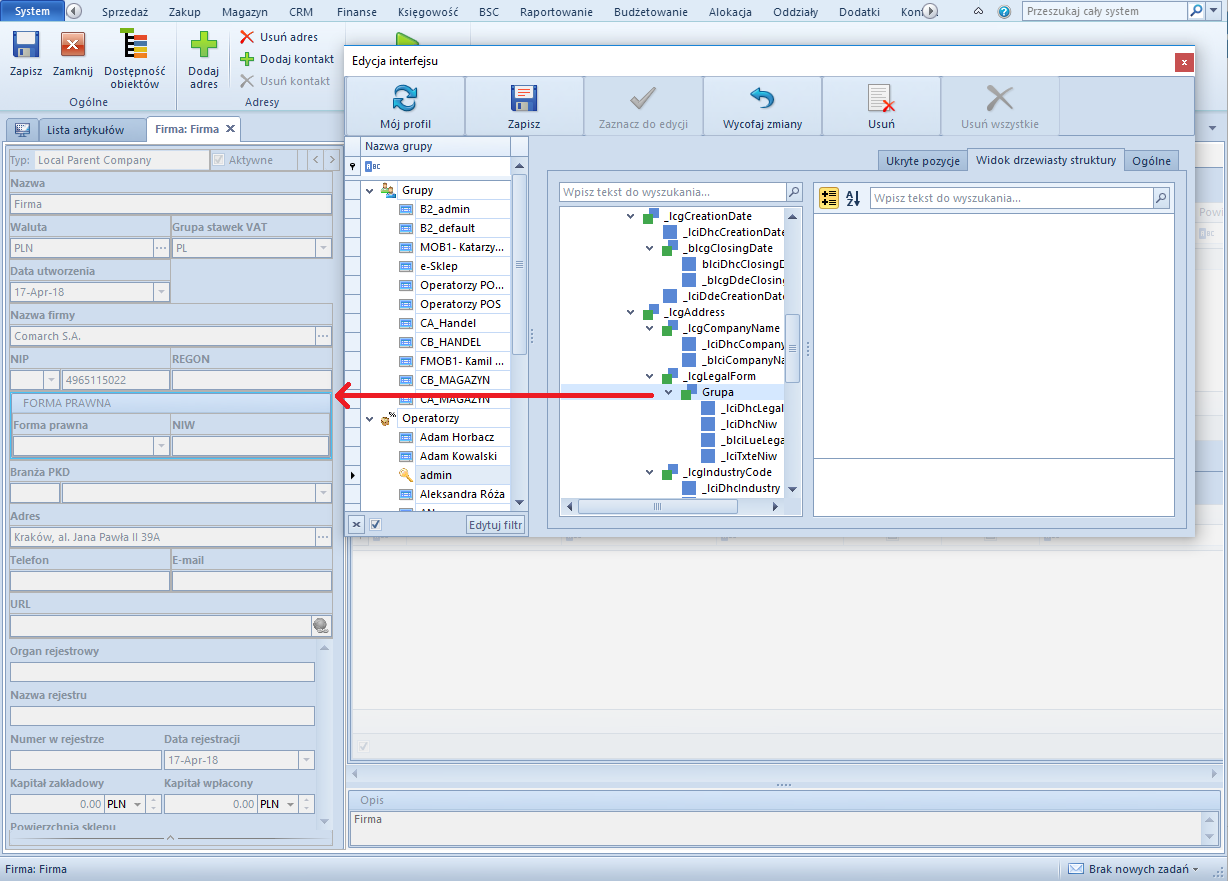Screen dimensions: 1228x881
Task: Click the property grid search magnifier icon
Action: point(1161,198)
